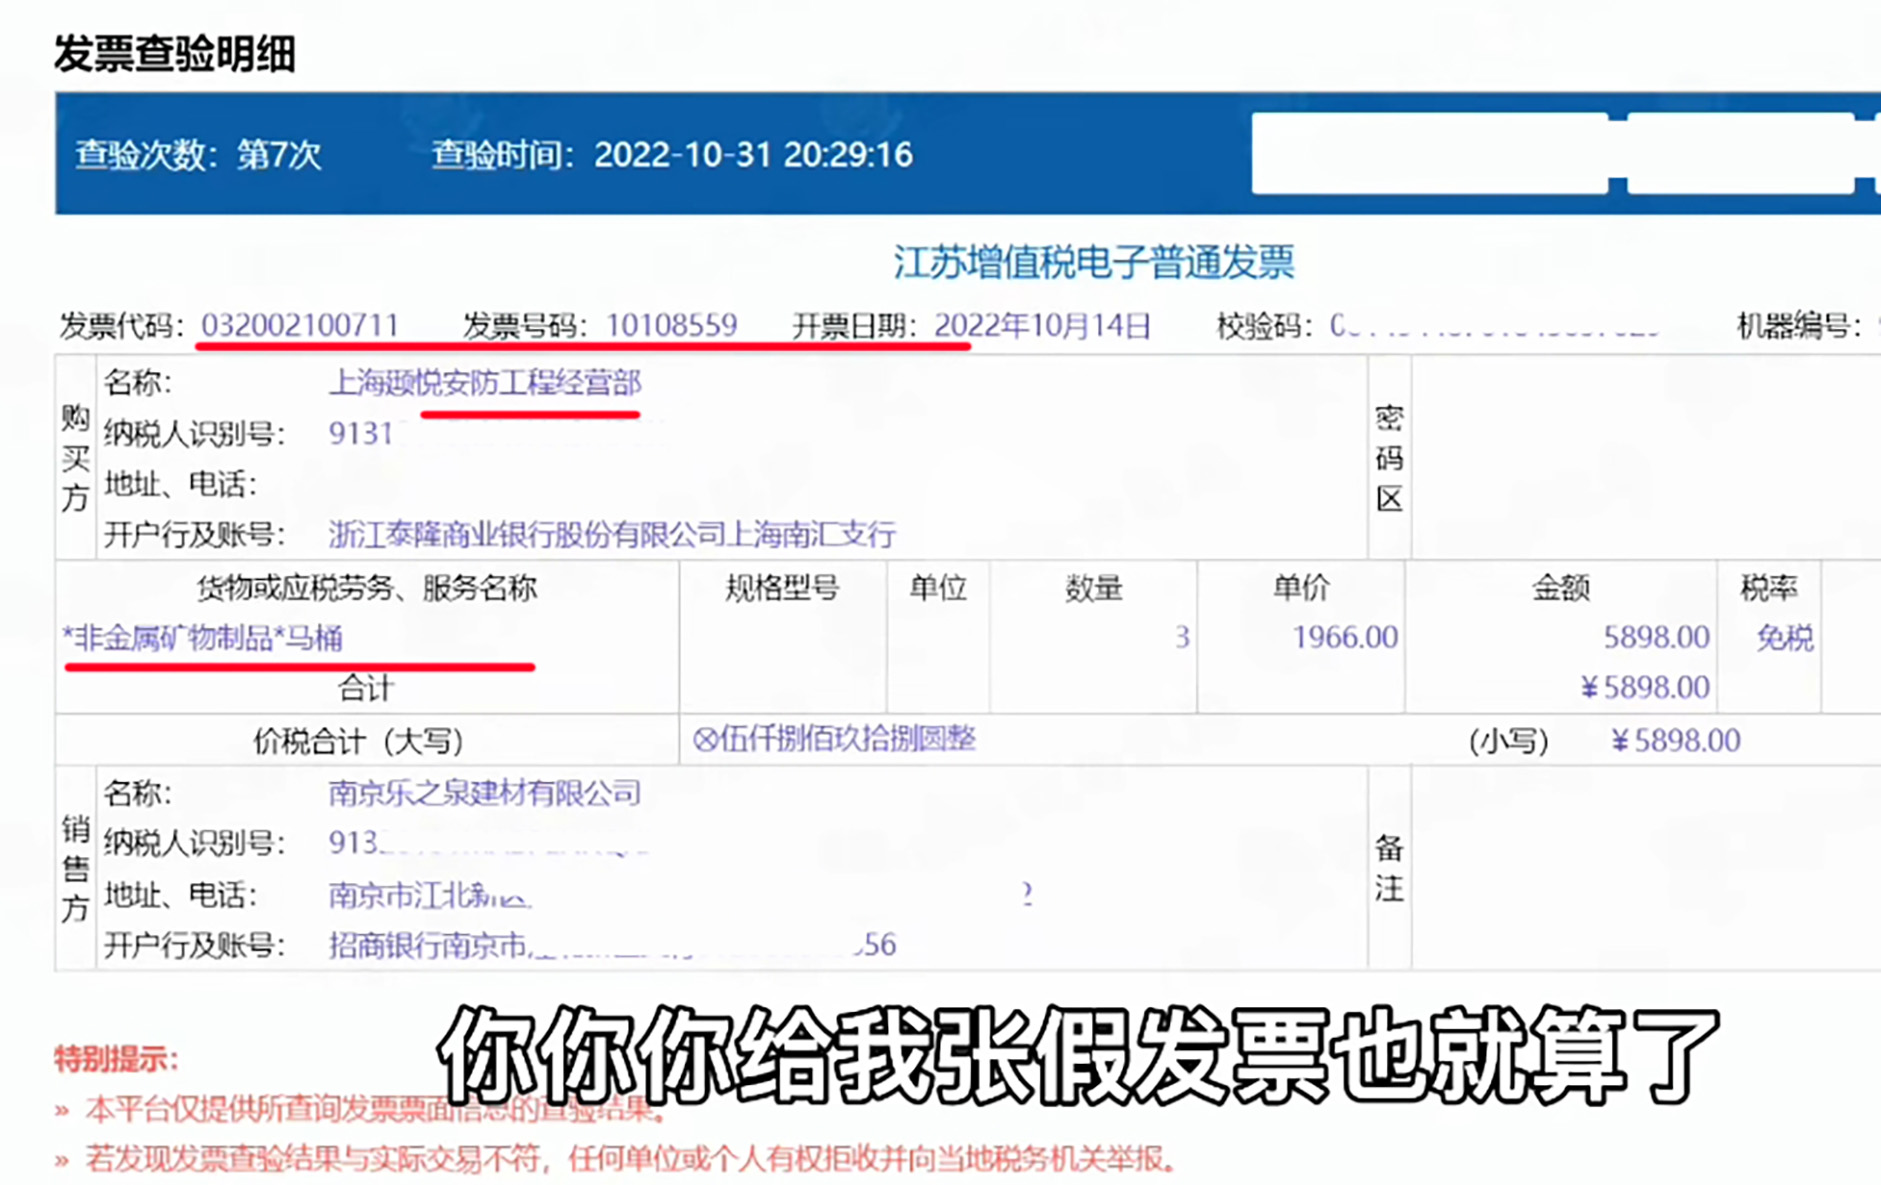
Task: Click the uppercase total ⊗伍仟捌佰玖拾捌圆整
Action: pyautogui.click(x=834, y=739)
